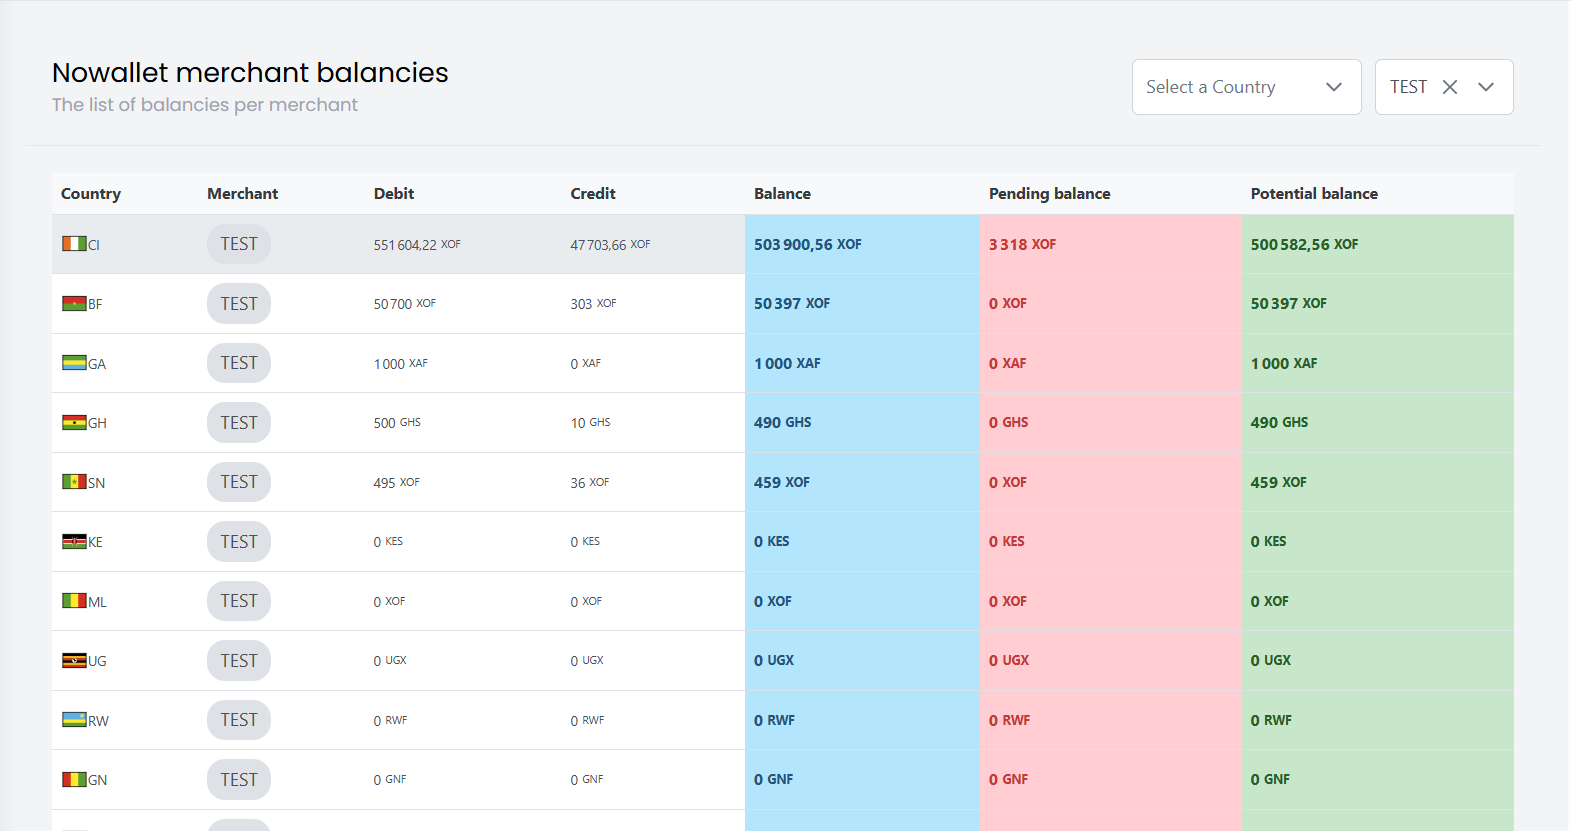Open the Select a Country dropdown
Screen dimensions: 1571x831
pos(1245,87)
